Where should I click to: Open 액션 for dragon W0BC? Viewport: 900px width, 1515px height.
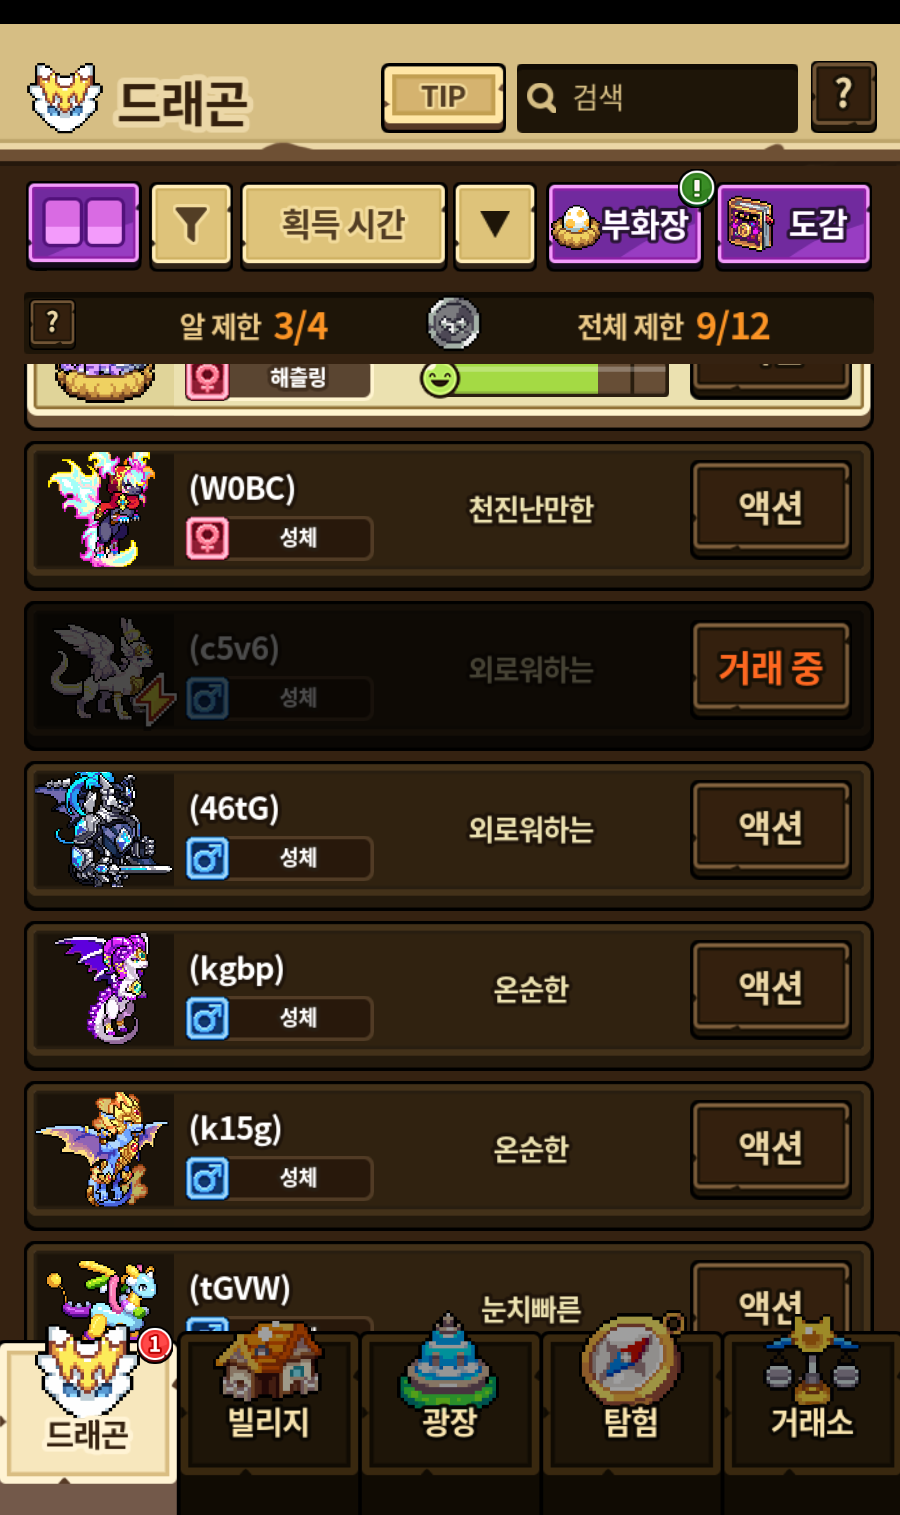pos(770,508)
